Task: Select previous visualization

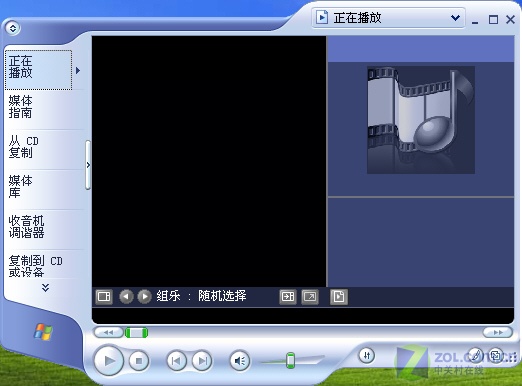Action: point(126,296)
